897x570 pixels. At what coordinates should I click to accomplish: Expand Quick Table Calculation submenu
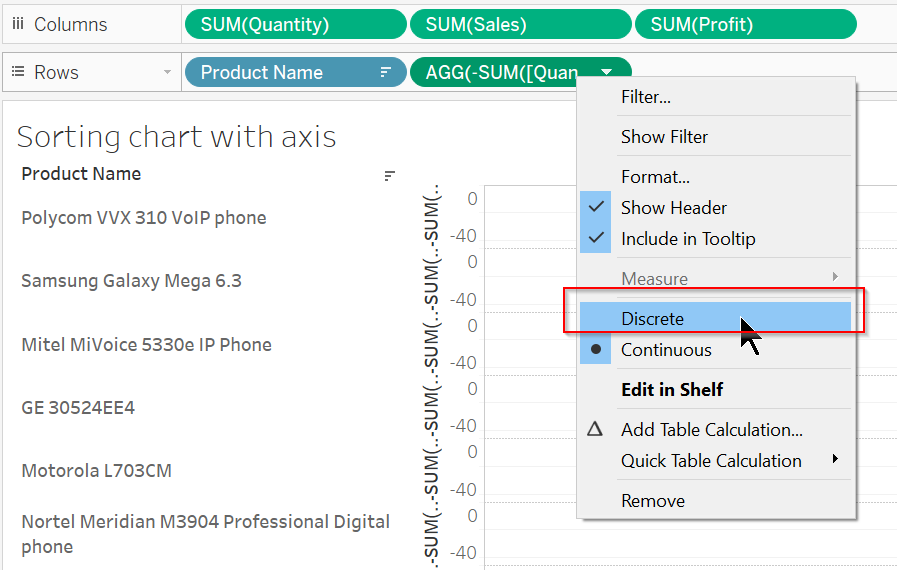coord(715,461)
